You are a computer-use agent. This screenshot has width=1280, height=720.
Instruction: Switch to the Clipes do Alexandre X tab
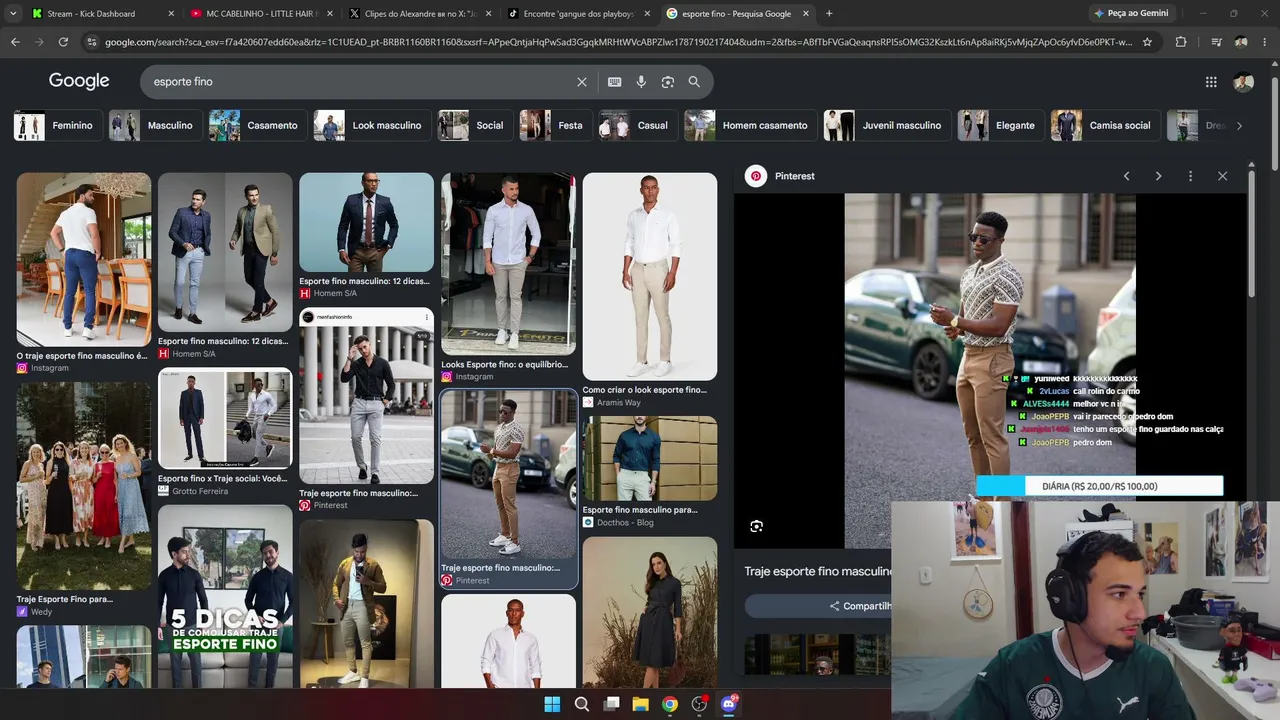click(x=420, y=13)
